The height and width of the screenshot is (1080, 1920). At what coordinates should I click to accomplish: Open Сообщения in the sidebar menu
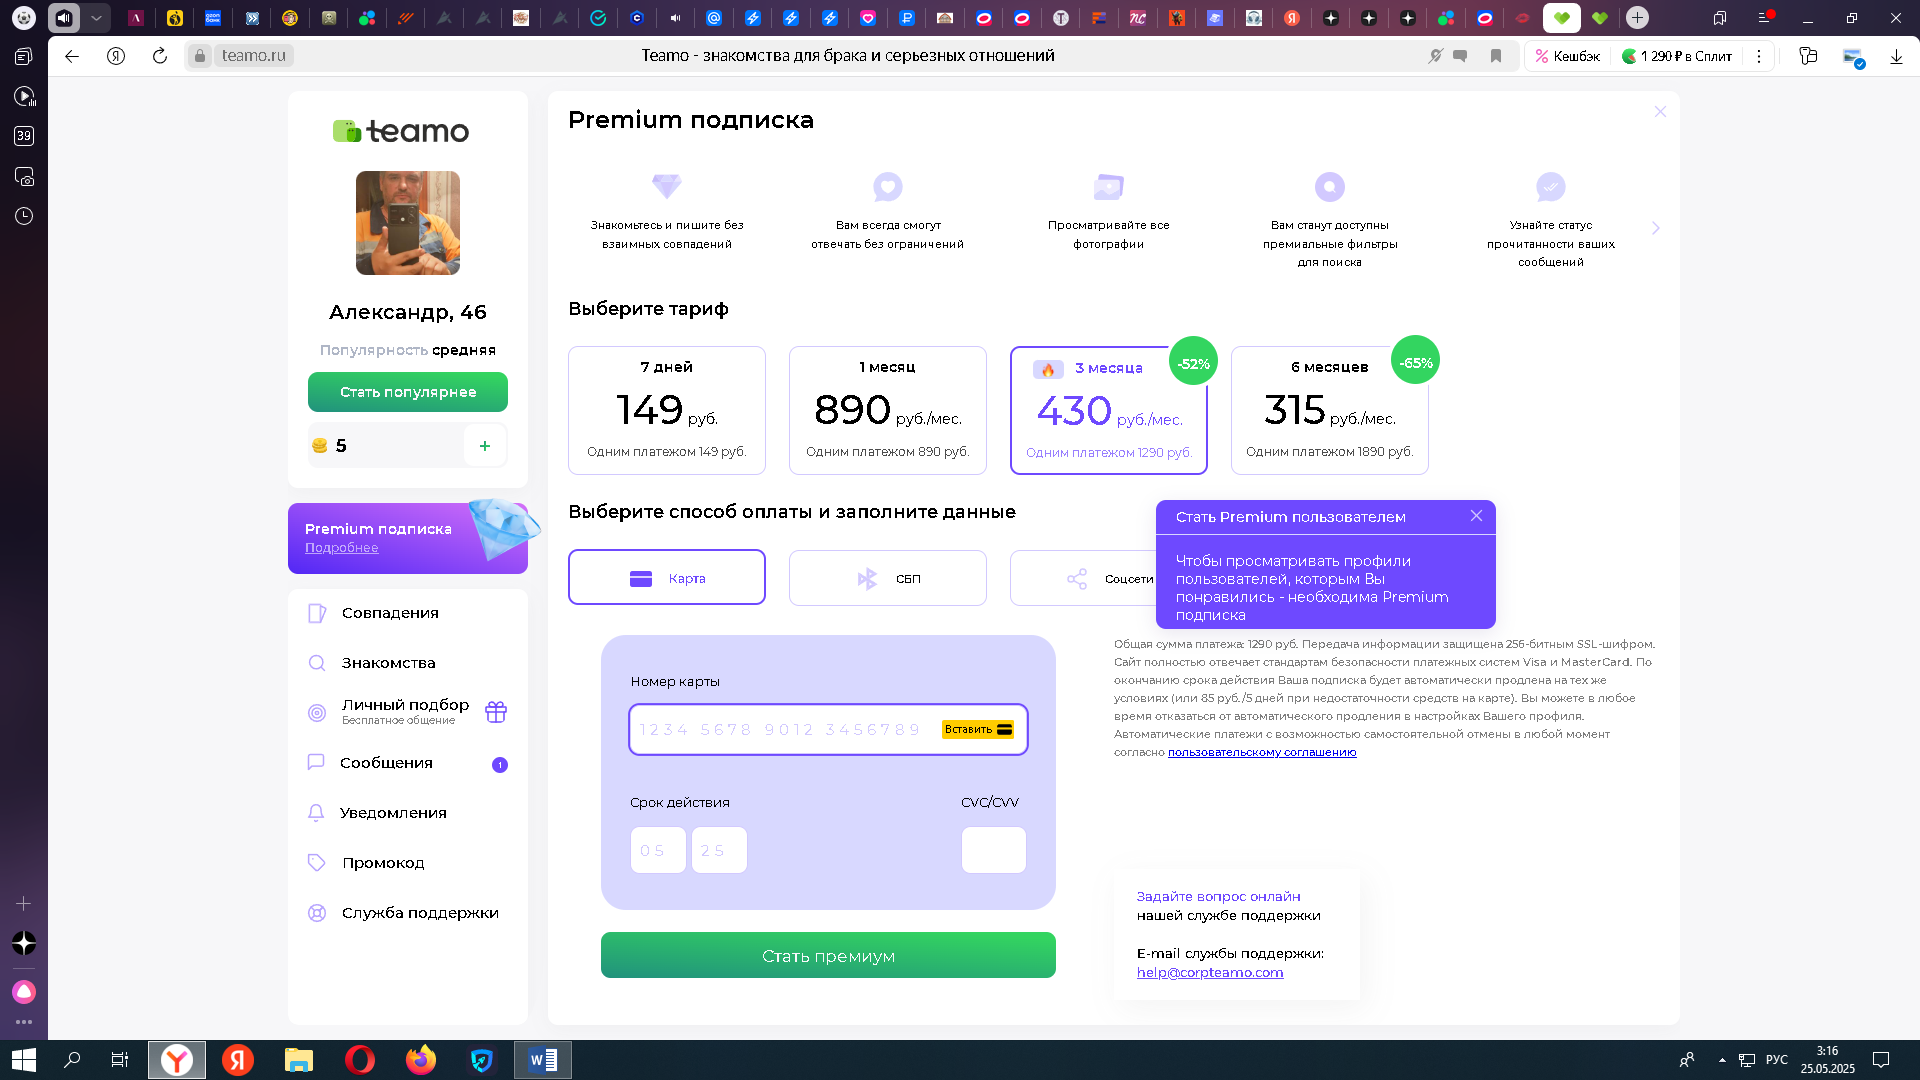click(x=386, y=763)
